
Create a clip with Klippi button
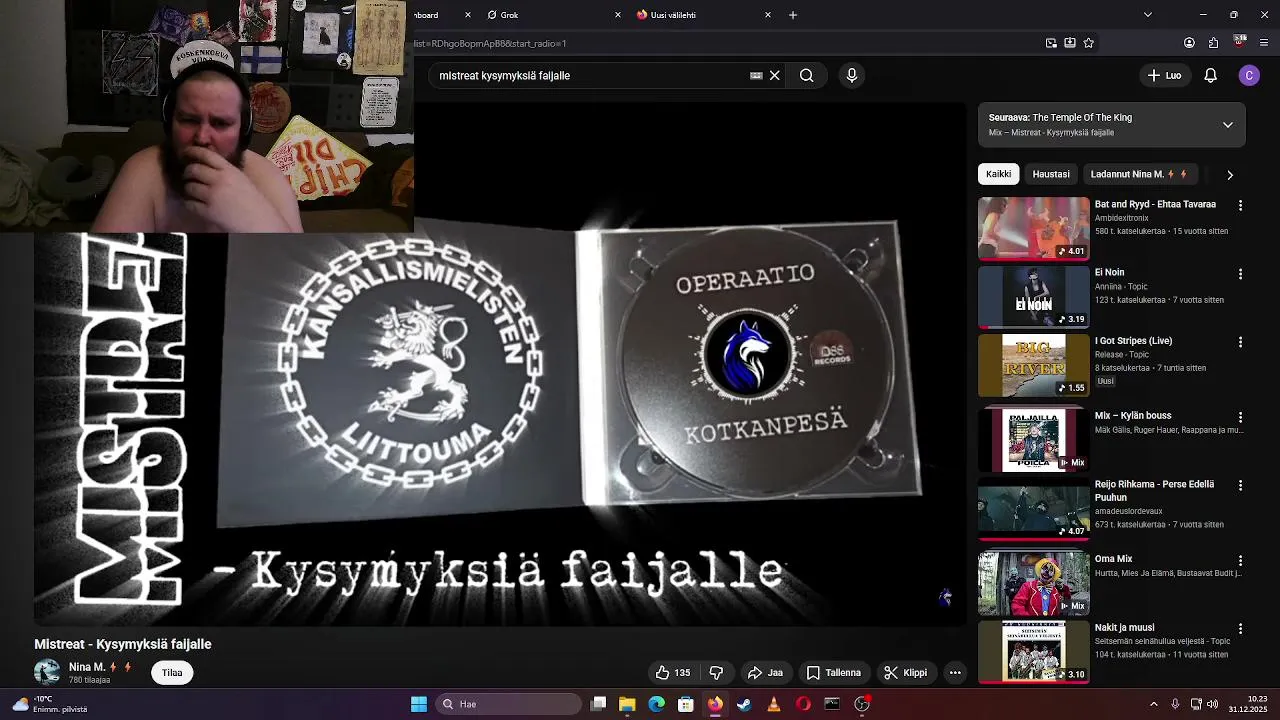pyautogui.click(x=906, y=673)
